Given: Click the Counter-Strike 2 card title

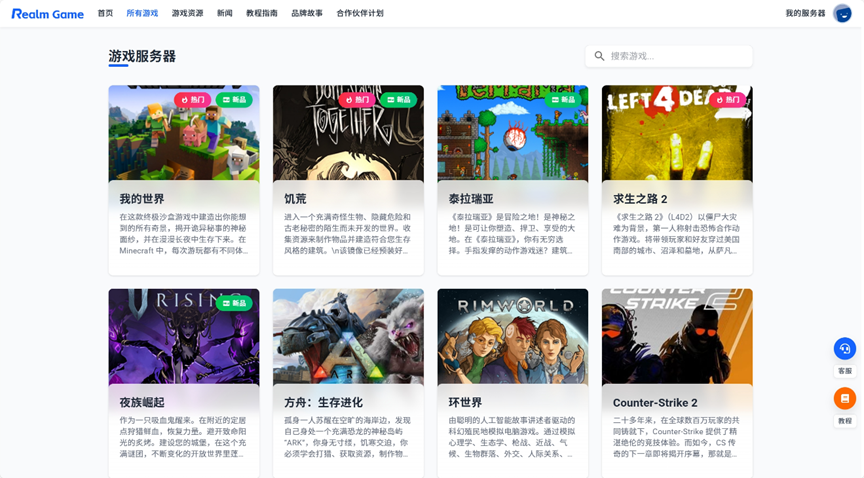Looking at the screenshot, I should pyautogui.click(x=655, y=402).
